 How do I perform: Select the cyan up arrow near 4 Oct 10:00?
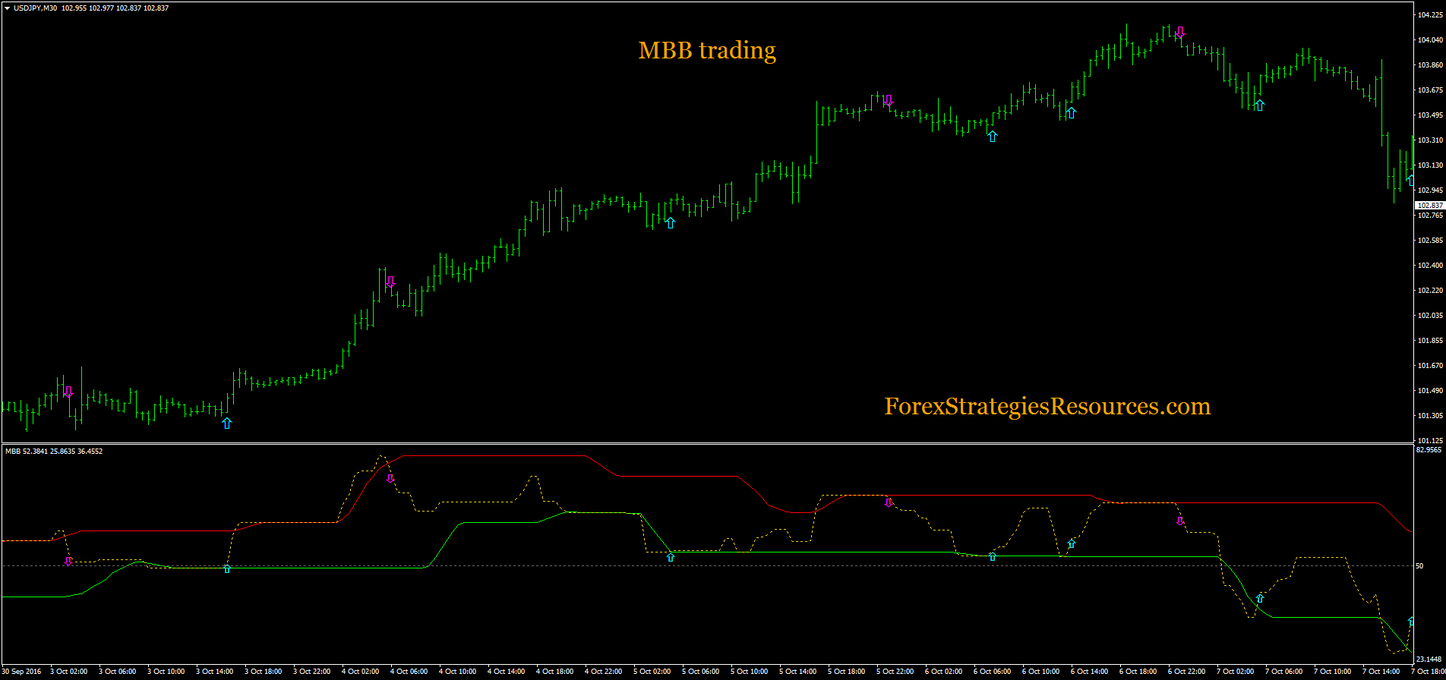pyautogui.click(x=668, y=224)
